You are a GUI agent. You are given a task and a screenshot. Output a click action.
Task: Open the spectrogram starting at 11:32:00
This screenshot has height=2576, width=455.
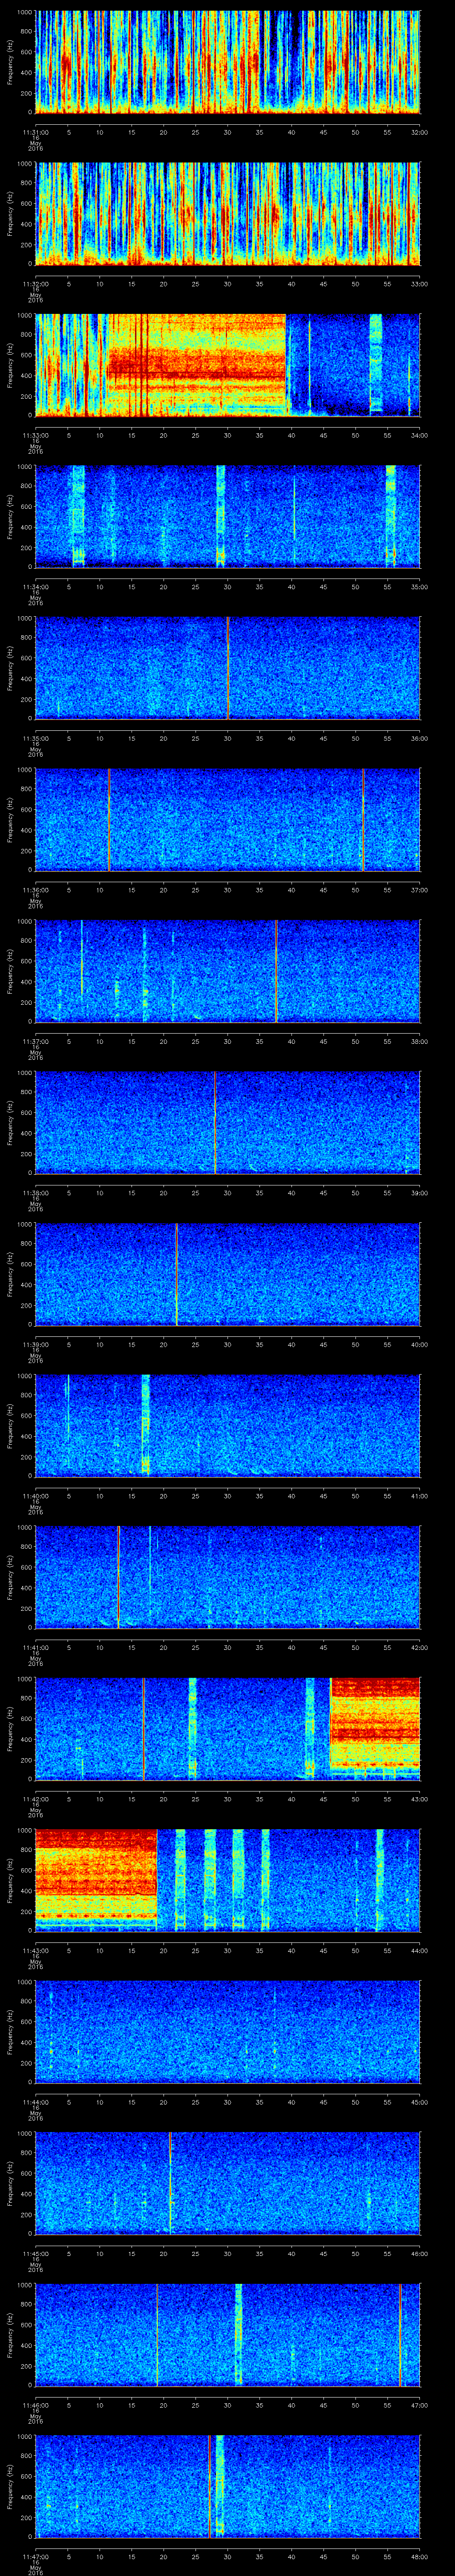tap(227, 213)
